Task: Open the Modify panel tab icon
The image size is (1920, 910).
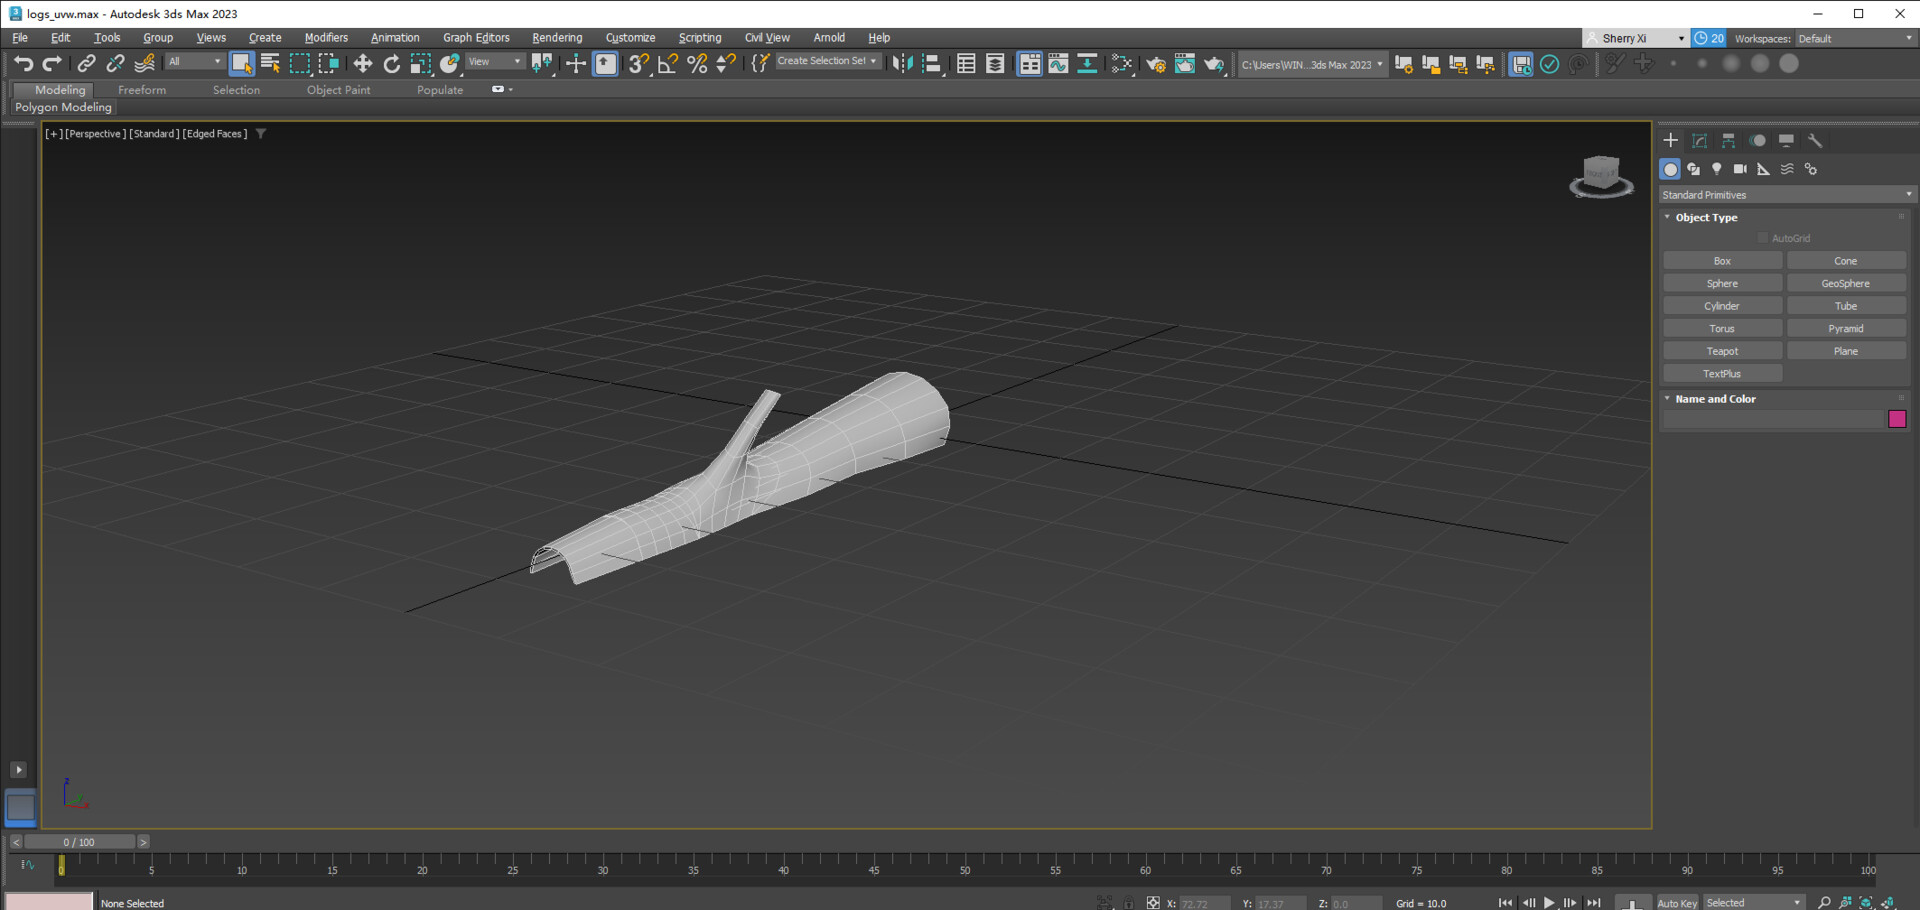Action: click(x=1699, y=141)
